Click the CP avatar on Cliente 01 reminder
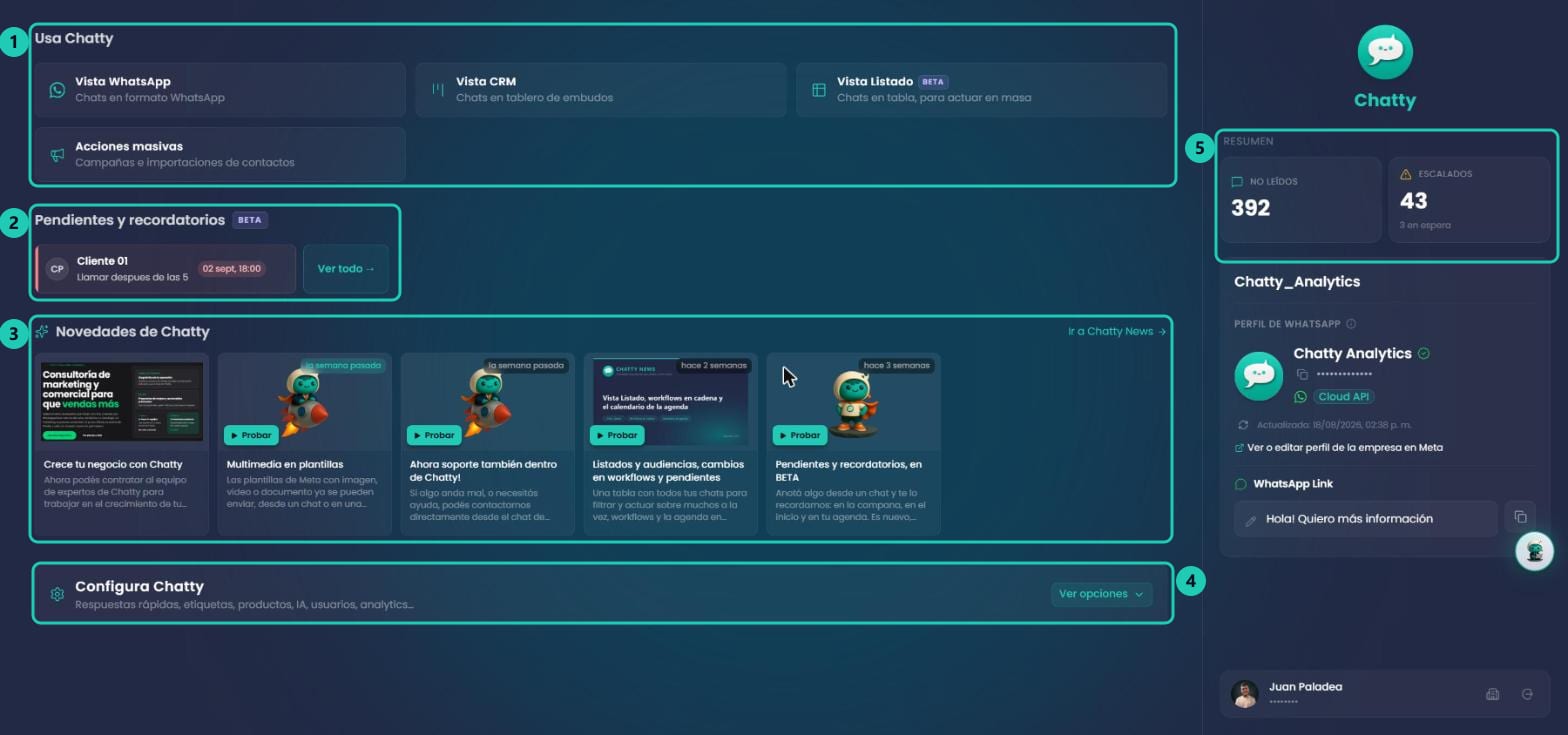 pyautogui.click(x=57, y=269)
